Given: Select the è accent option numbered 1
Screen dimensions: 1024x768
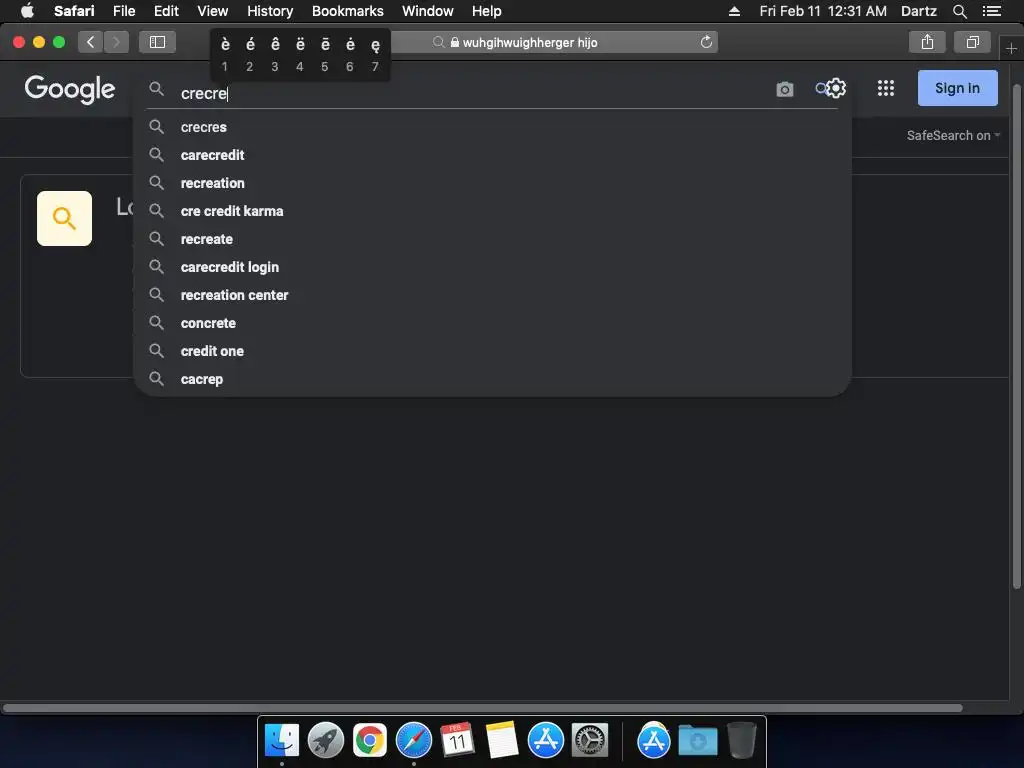Looking at the screenshot, I should 225,54.
